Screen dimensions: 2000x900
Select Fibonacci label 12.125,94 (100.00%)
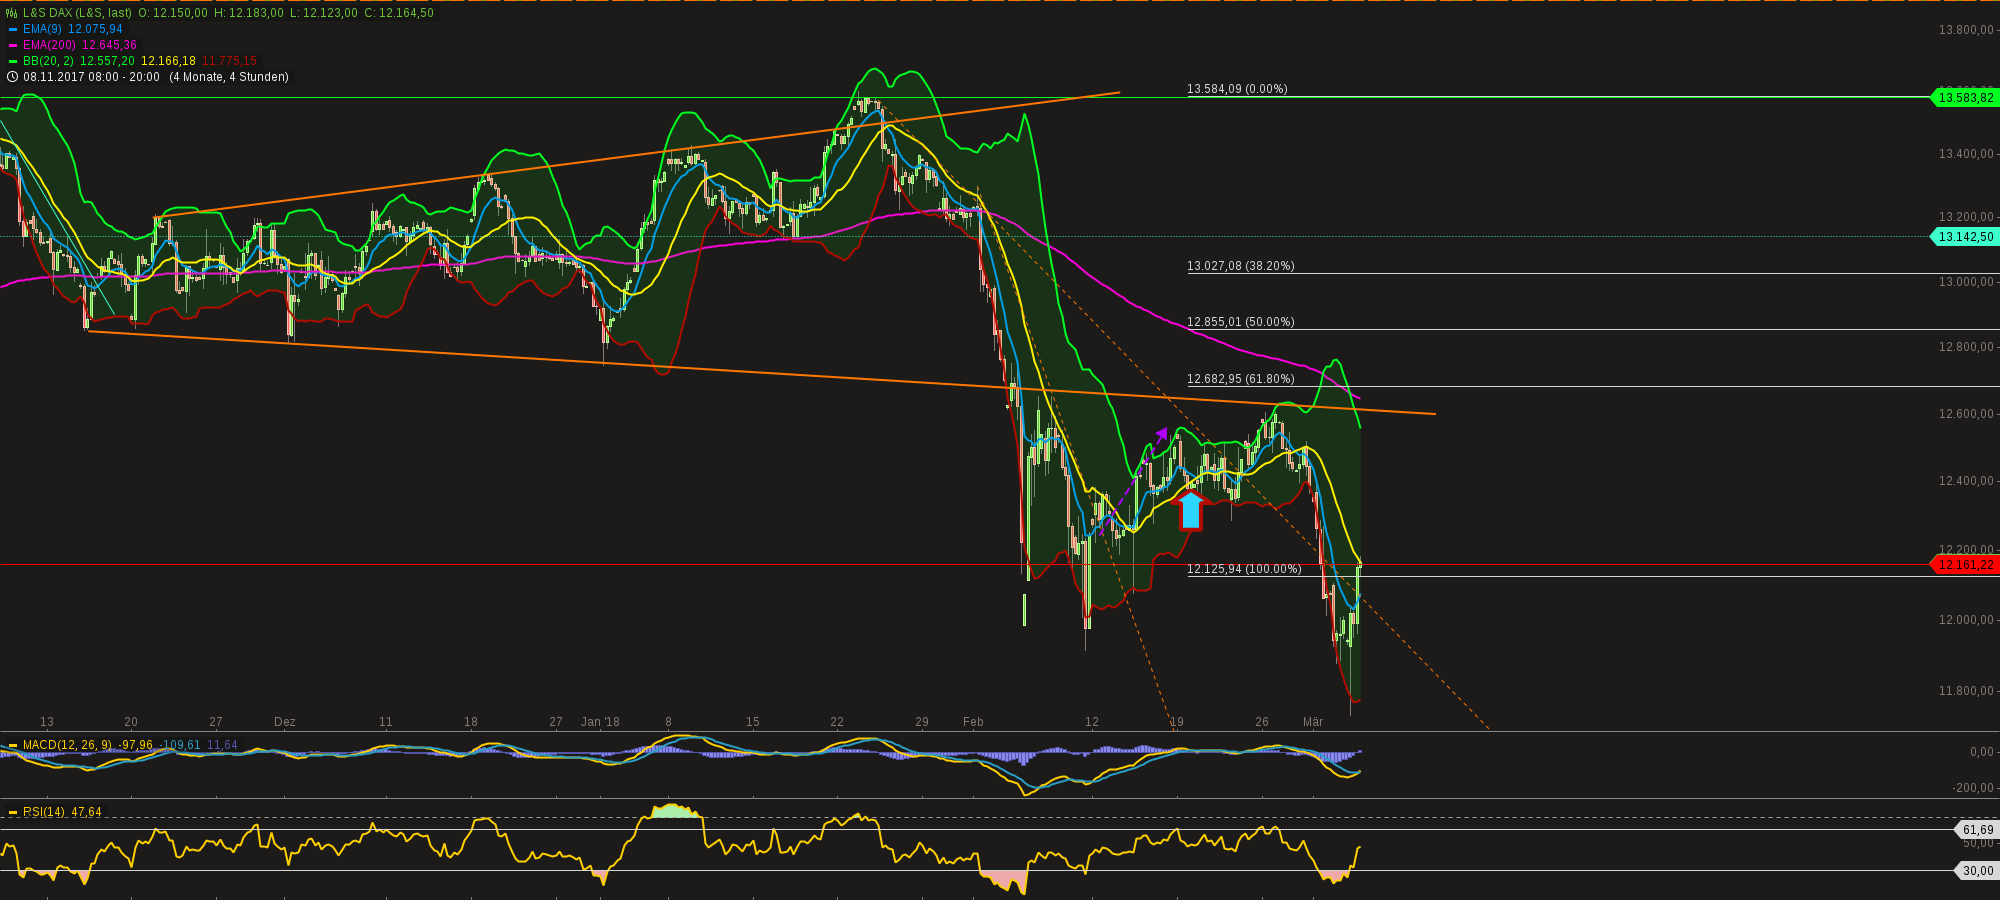point(1244,569)
